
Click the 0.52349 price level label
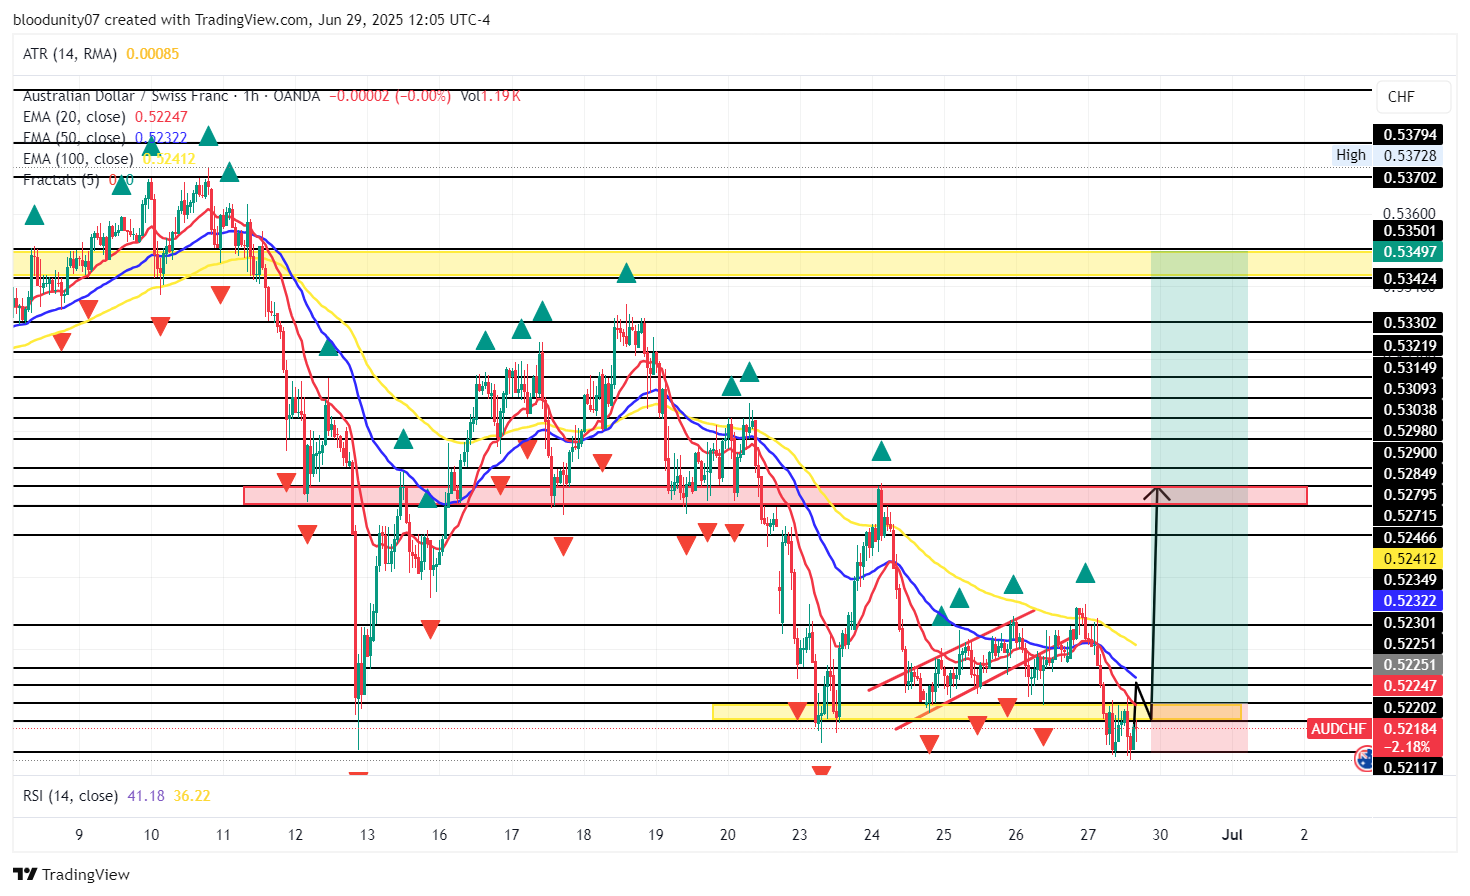tap(1410, 580)
